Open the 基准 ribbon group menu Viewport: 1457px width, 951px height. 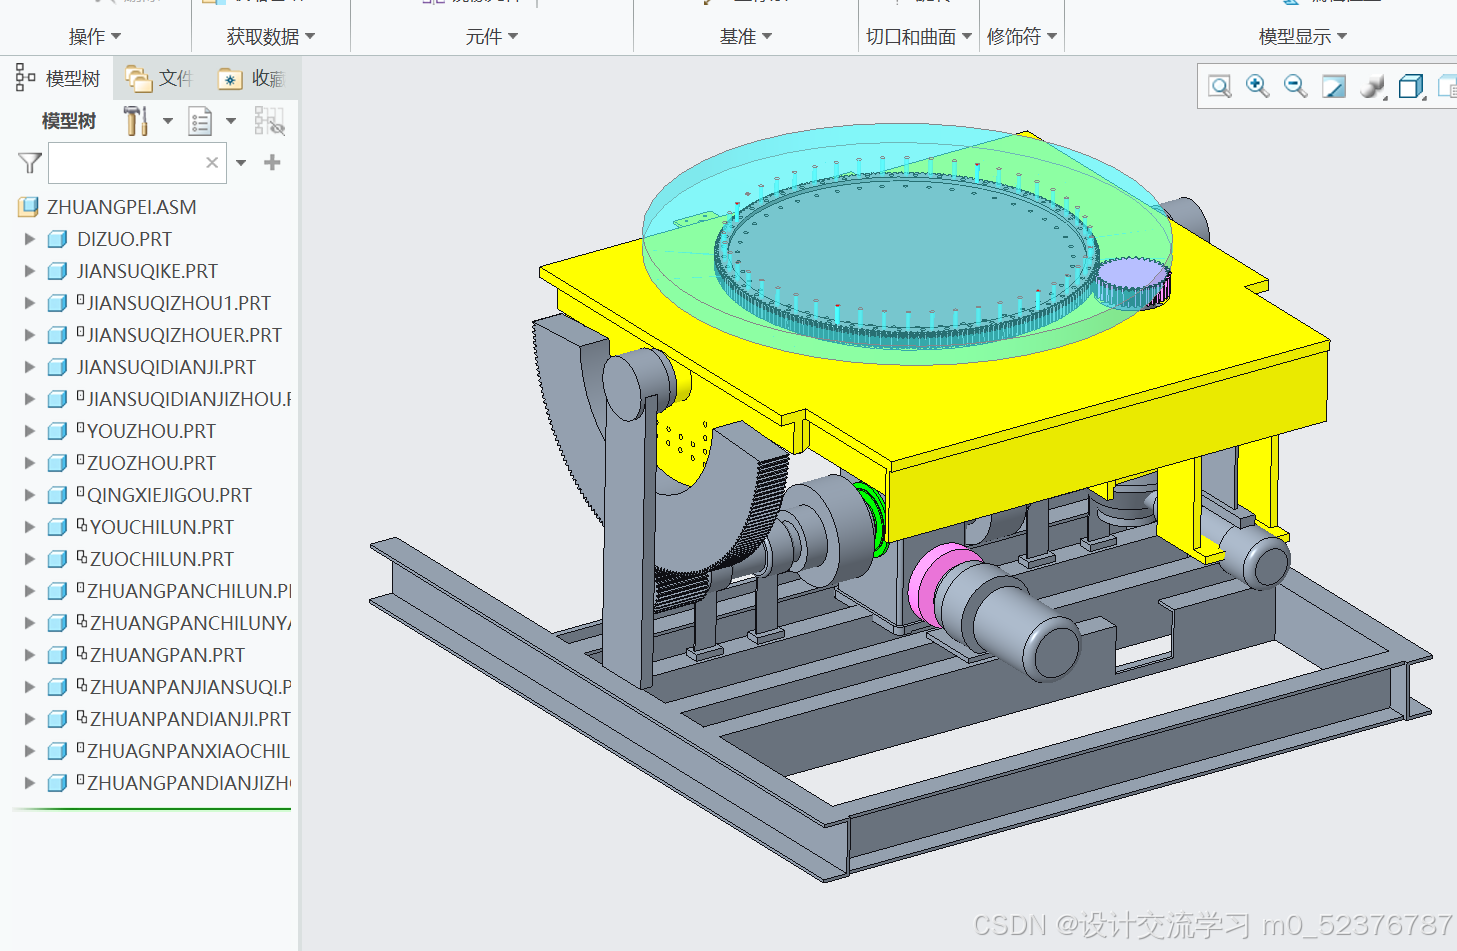(x=746, y=37)
